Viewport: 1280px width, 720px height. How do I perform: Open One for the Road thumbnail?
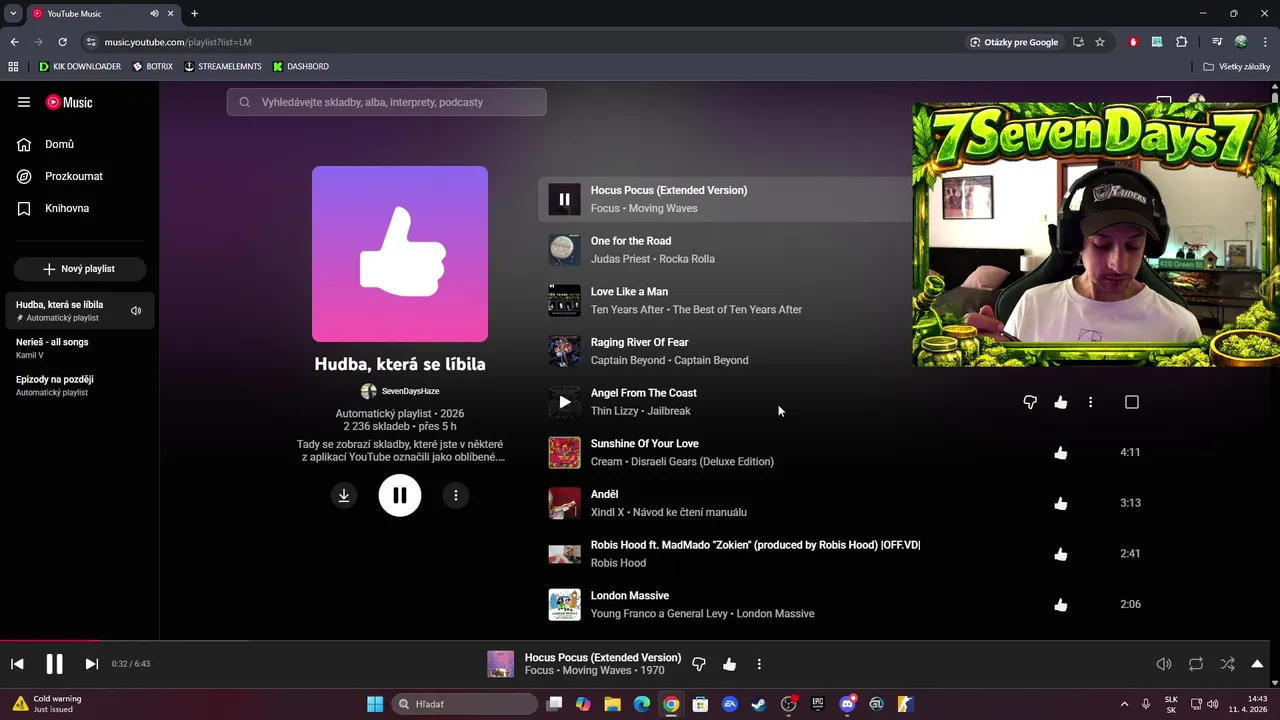click(x=564, y=250)
